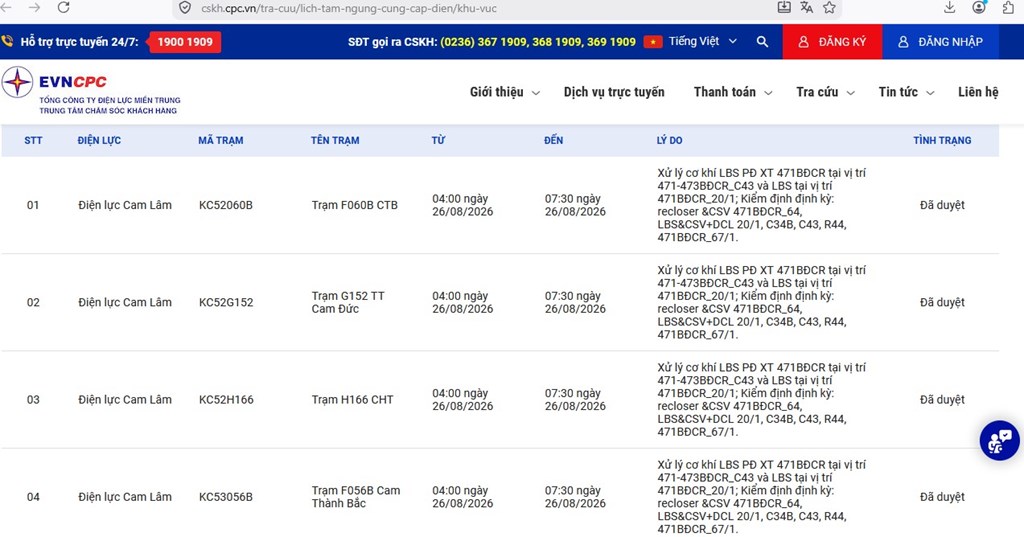Expand Tin tức menu
1024x537 pixels.
pyautogui.click(x=906, y=92)
